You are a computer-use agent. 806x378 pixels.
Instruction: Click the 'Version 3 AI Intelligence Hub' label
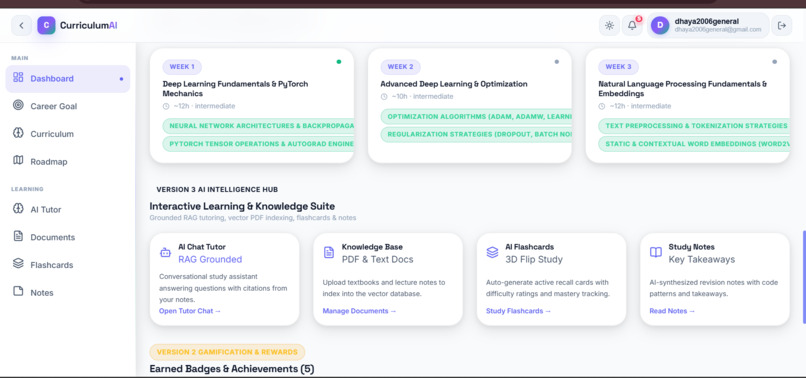point(217,190)
